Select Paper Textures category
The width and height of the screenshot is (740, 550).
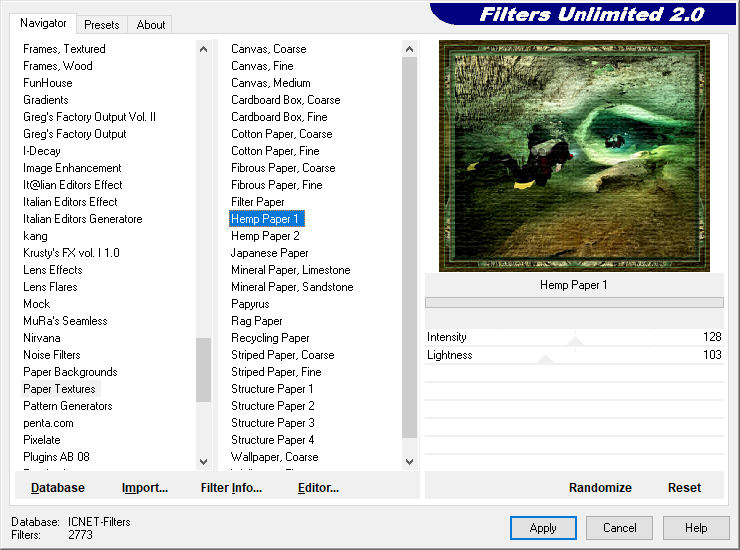point(59,389)
